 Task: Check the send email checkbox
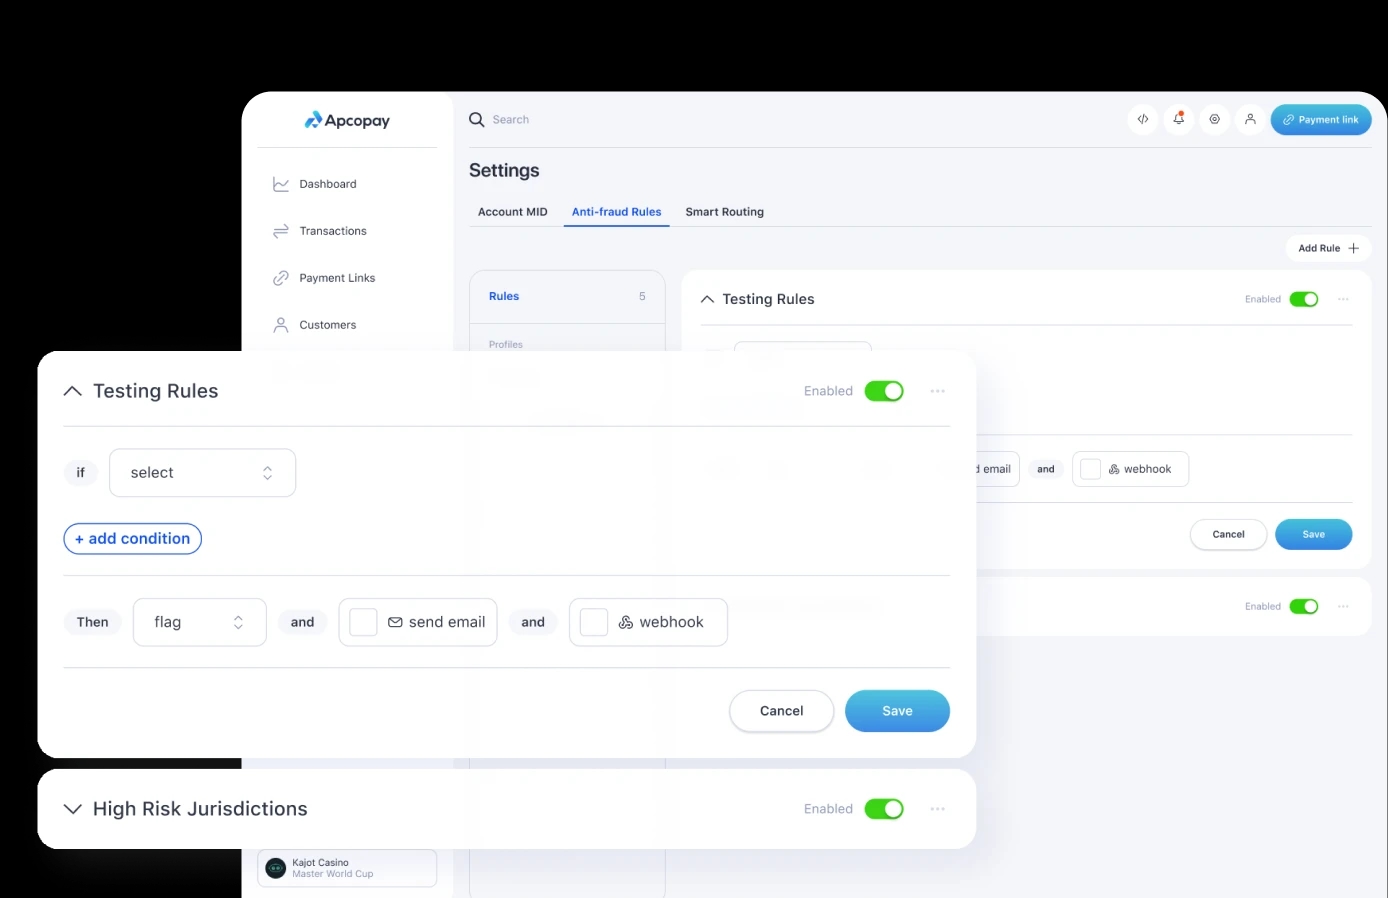point(363,622)
